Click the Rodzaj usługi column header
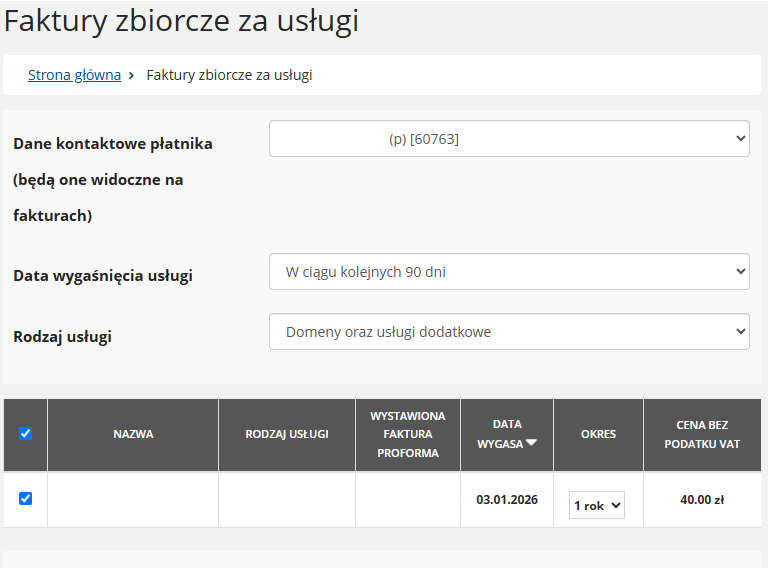Image resolution: width=768 pixels, height=568 pixels. click(x=287, y=434)
